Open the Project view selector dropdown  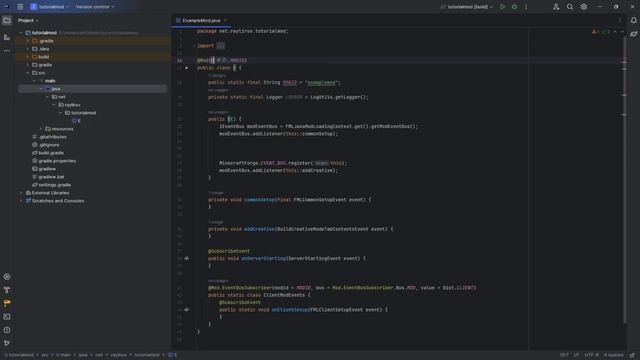pos(28,20)
